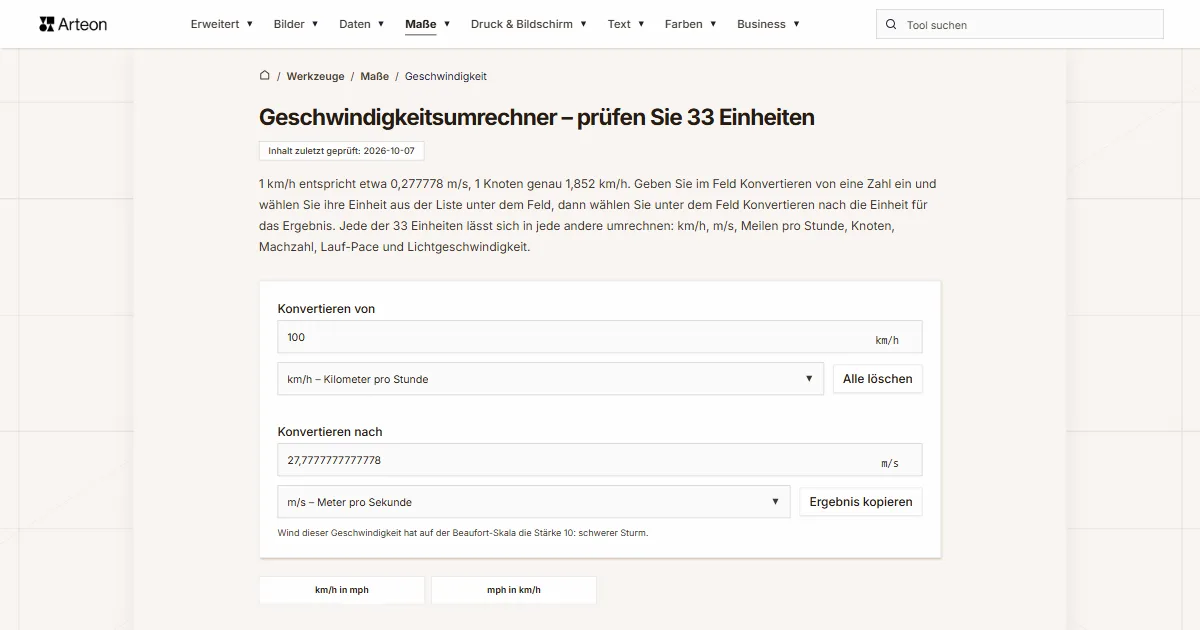The height and width of the screenshot is (630, 1200).
Task: Expand the Farben menu
Action: click(x=691, y=24)
